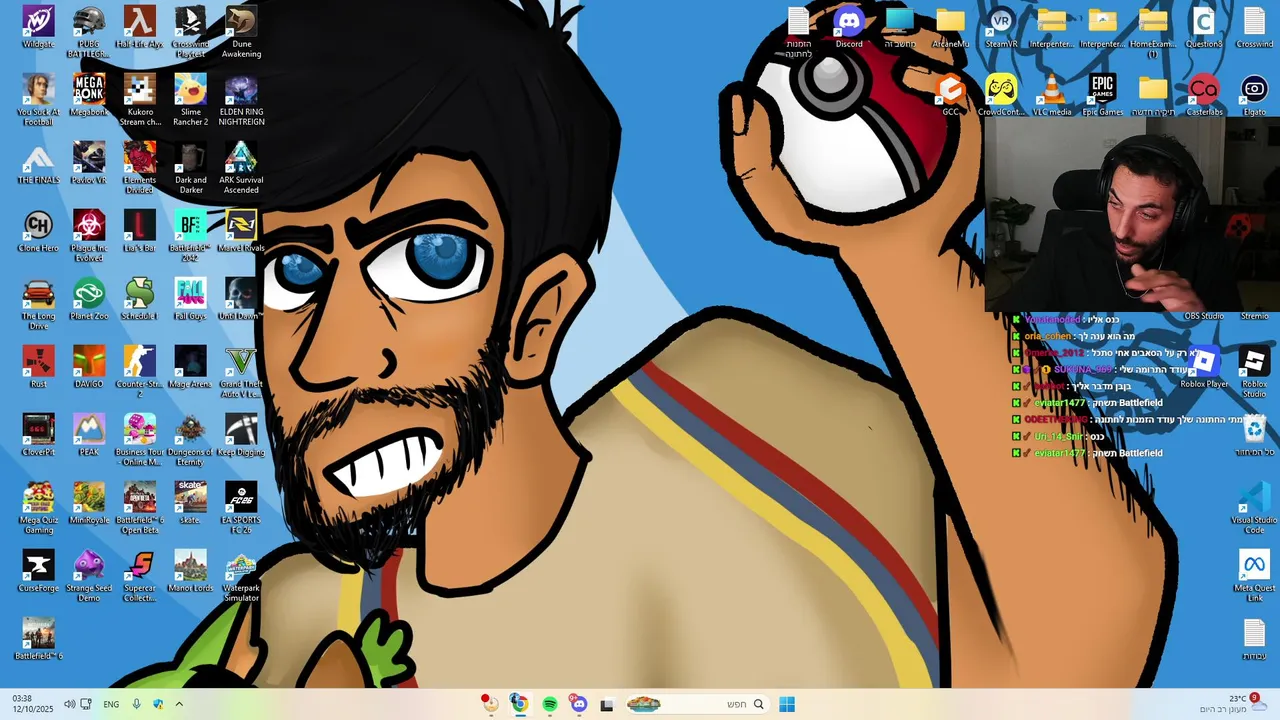Select the Battlefield 2042 icon
This screenshot has height=720, width=1280.
coord(190,235)
